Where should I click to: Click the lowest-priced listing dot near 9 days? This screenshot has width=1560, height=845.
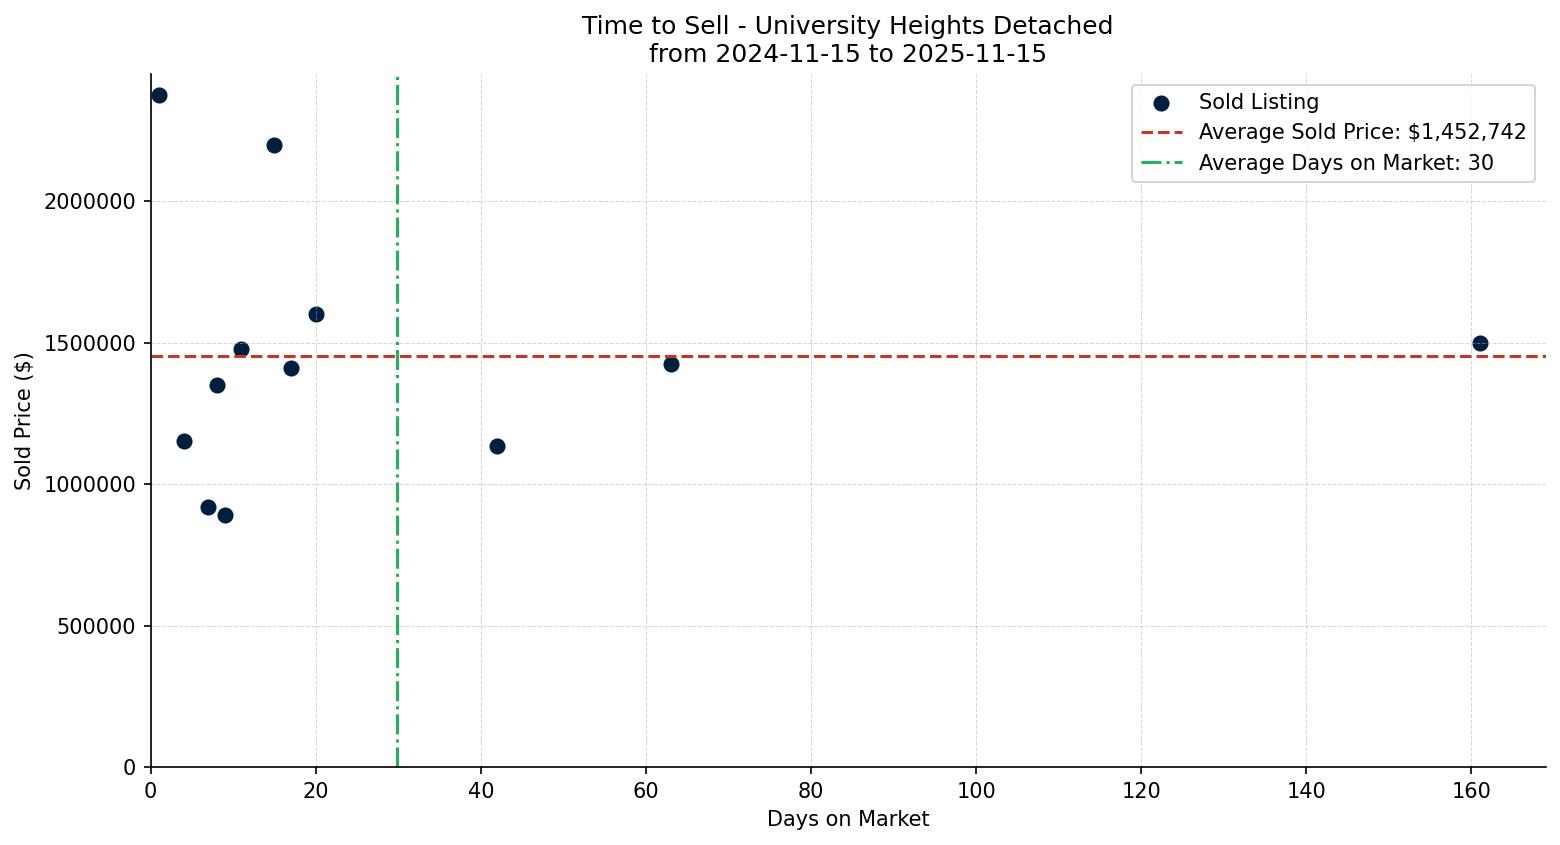(x=224, y=514)
